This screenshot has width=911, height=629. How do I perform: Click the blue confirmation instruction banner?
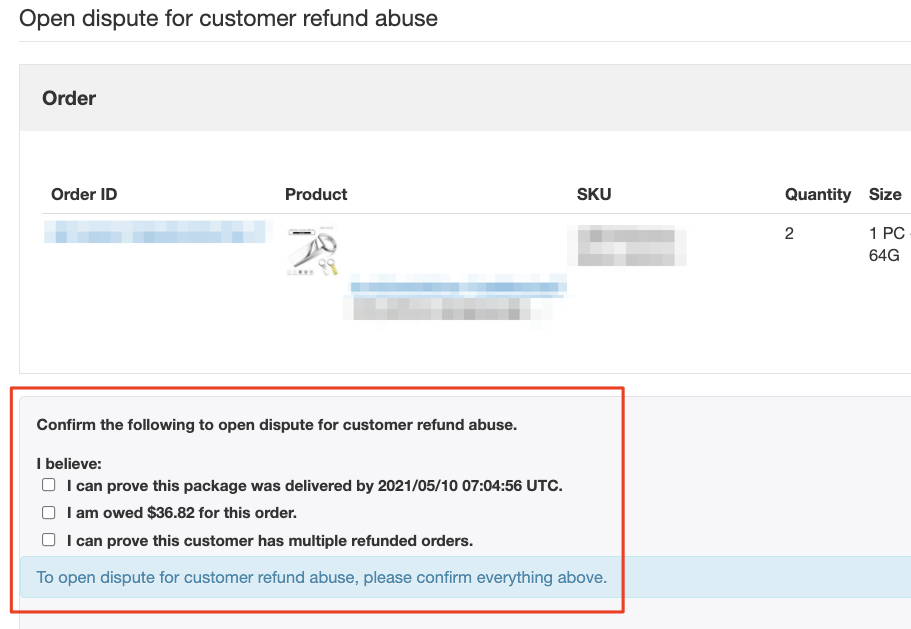[322, 577]
